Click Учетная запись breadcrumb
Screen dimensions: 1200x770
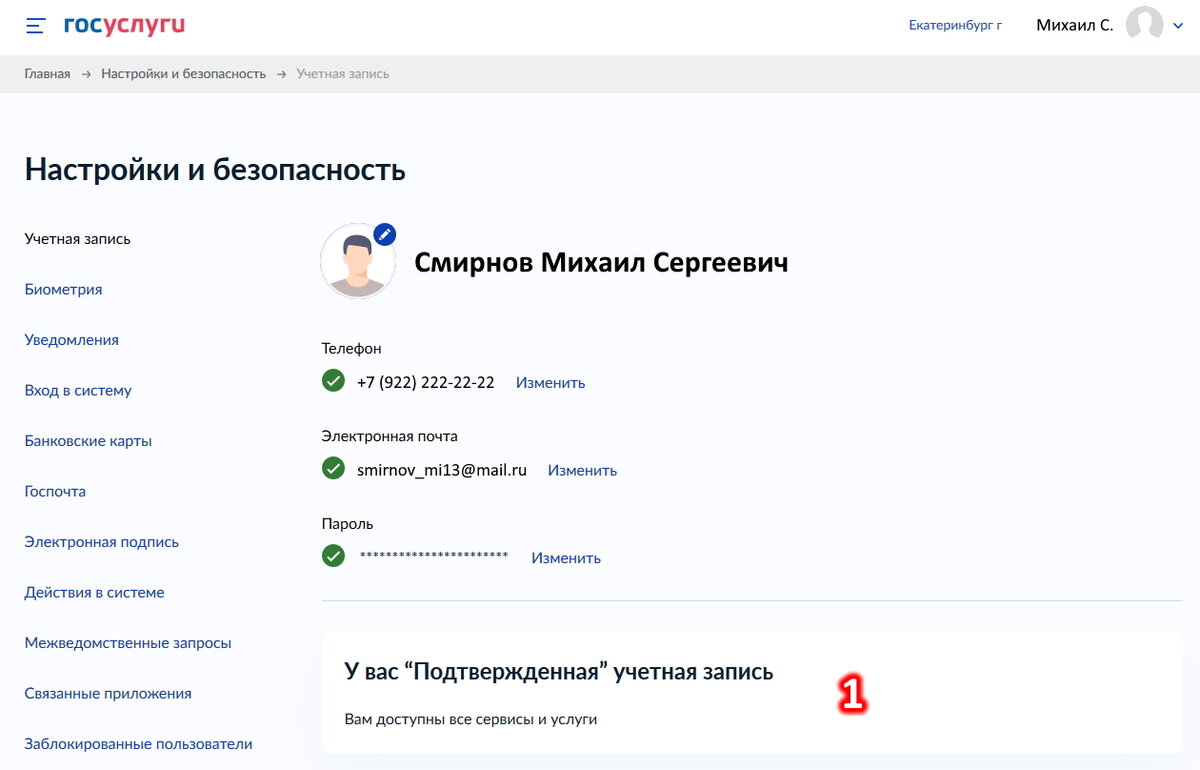coord(343,74)
